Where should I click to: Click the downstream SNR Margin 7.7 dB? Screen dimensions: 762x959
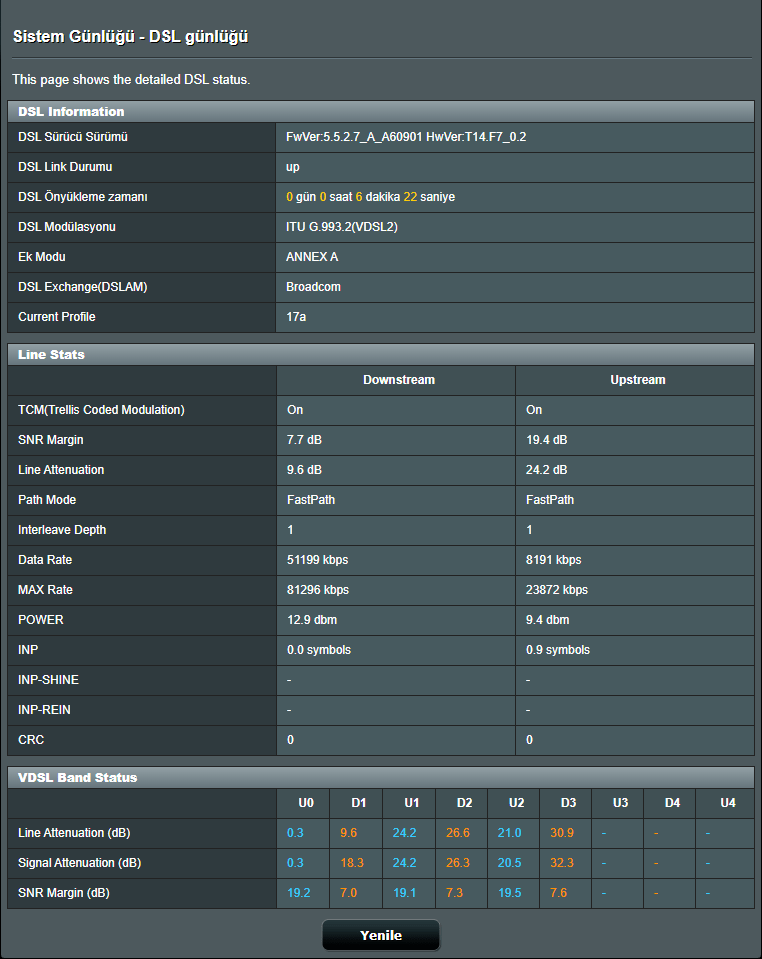307,440
